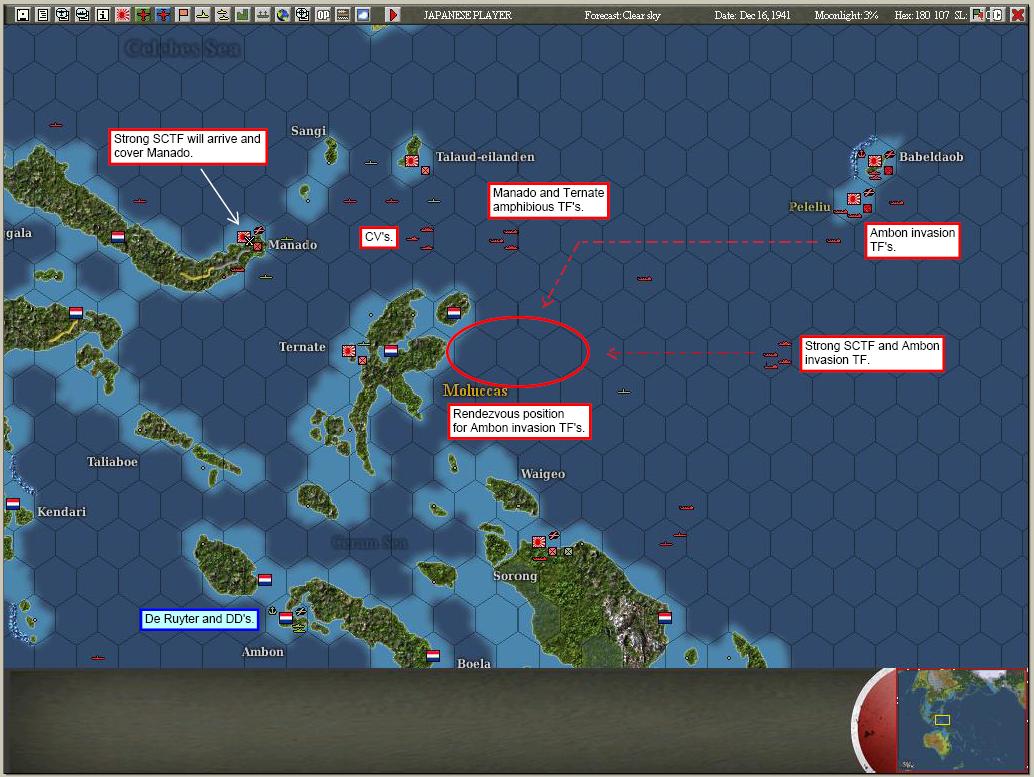Click the weather cloud toolbar icon

click(x=363, y=15)
